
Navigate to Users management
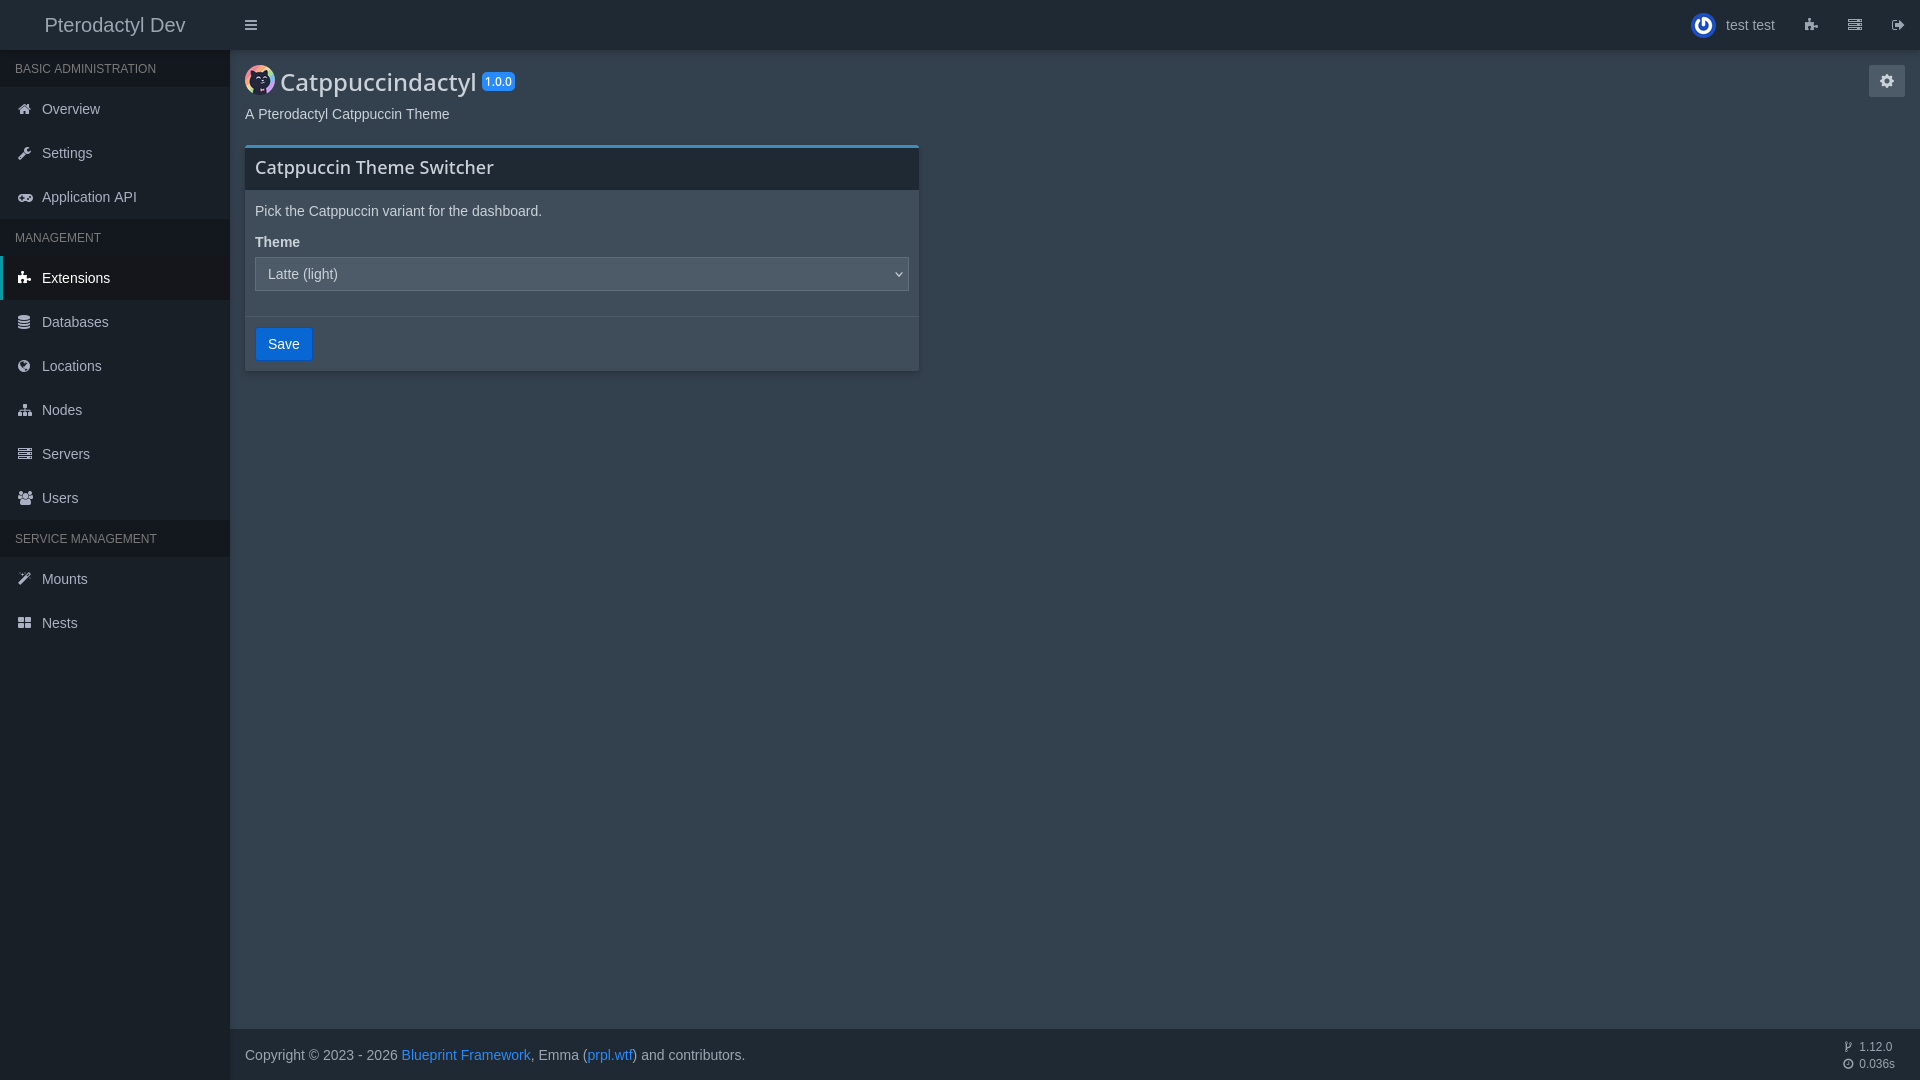pyautogui.click(x=60, y=498)
